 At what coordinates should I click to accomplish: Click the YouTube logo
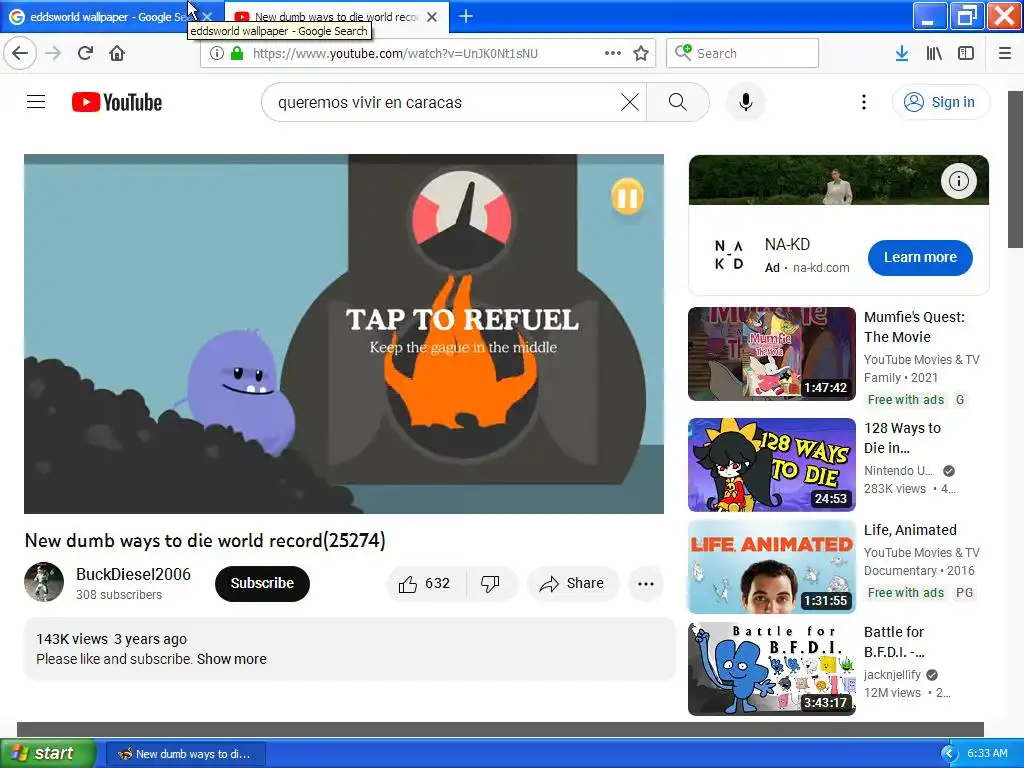[117, 102]
